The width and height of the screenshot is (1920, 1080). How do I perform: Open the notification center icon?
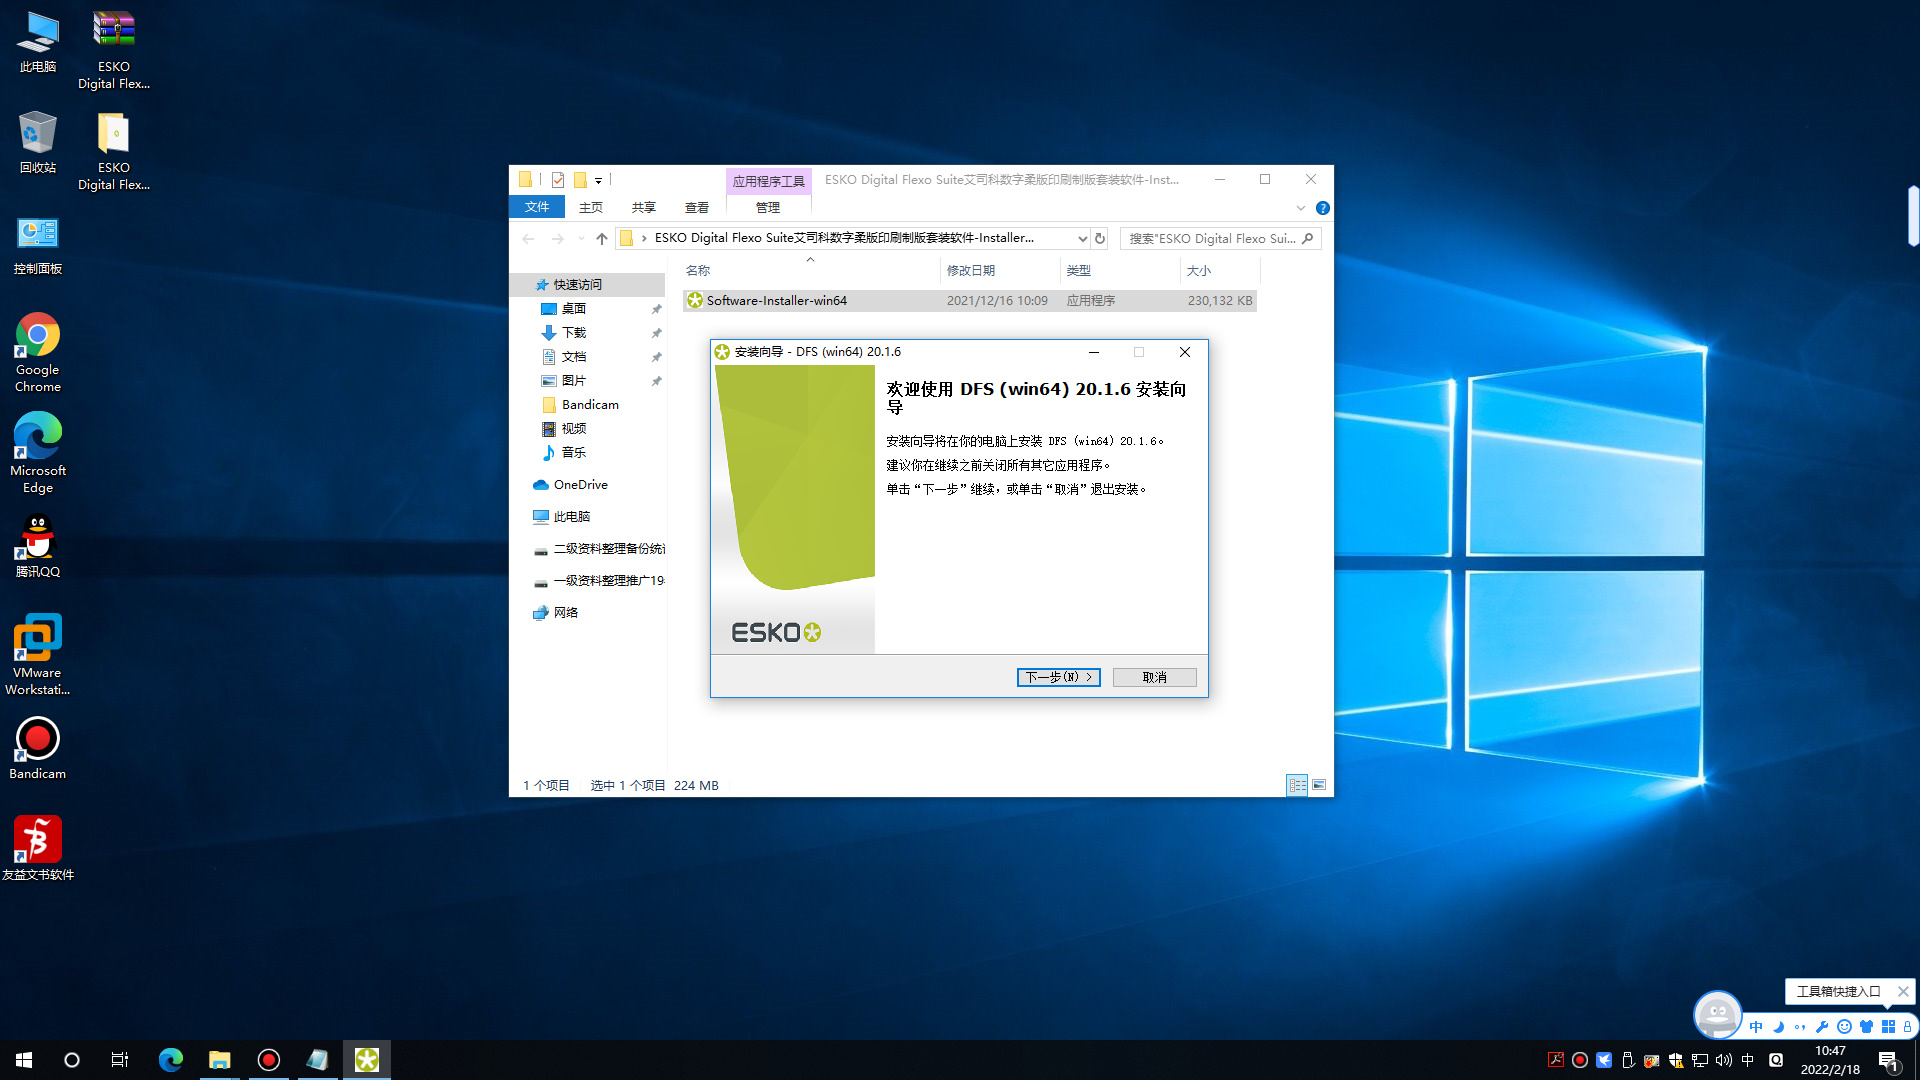coord(1889,1061)
